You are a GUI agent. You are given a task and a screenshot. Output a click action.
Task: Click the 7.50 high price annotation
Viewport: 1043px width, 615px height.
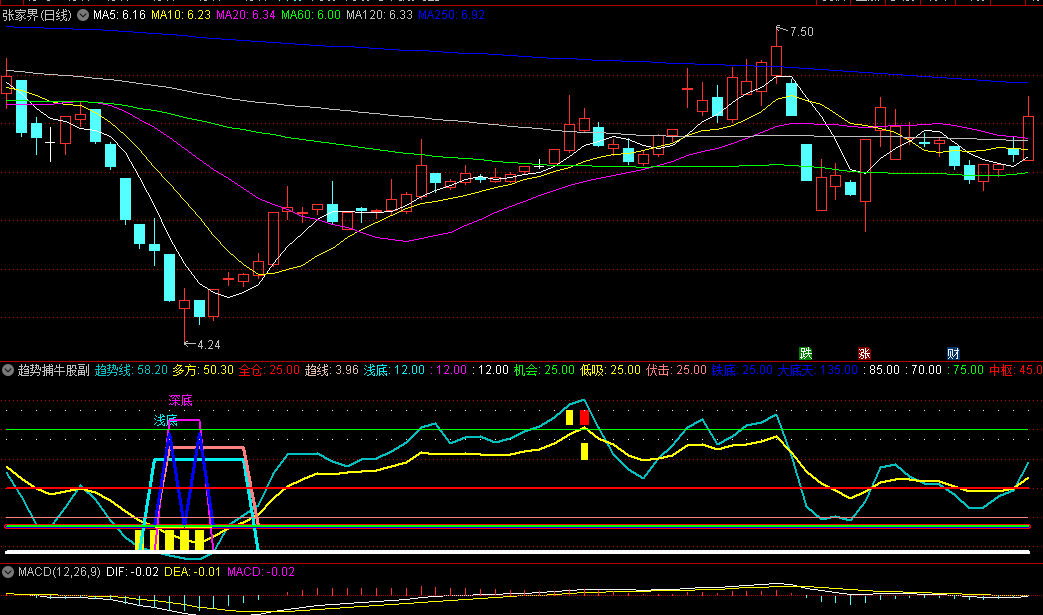click(x=802, y=32)
